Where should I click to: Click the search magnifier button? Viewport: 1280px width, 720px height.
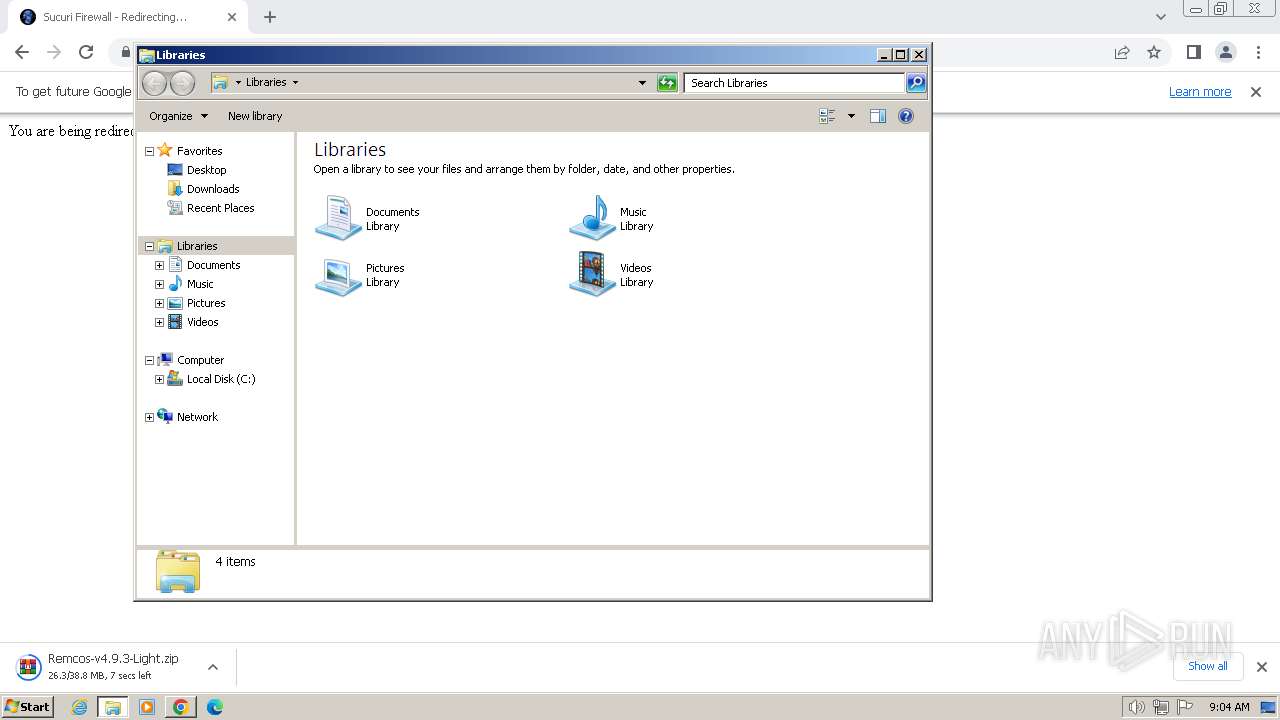pos(916,83)
